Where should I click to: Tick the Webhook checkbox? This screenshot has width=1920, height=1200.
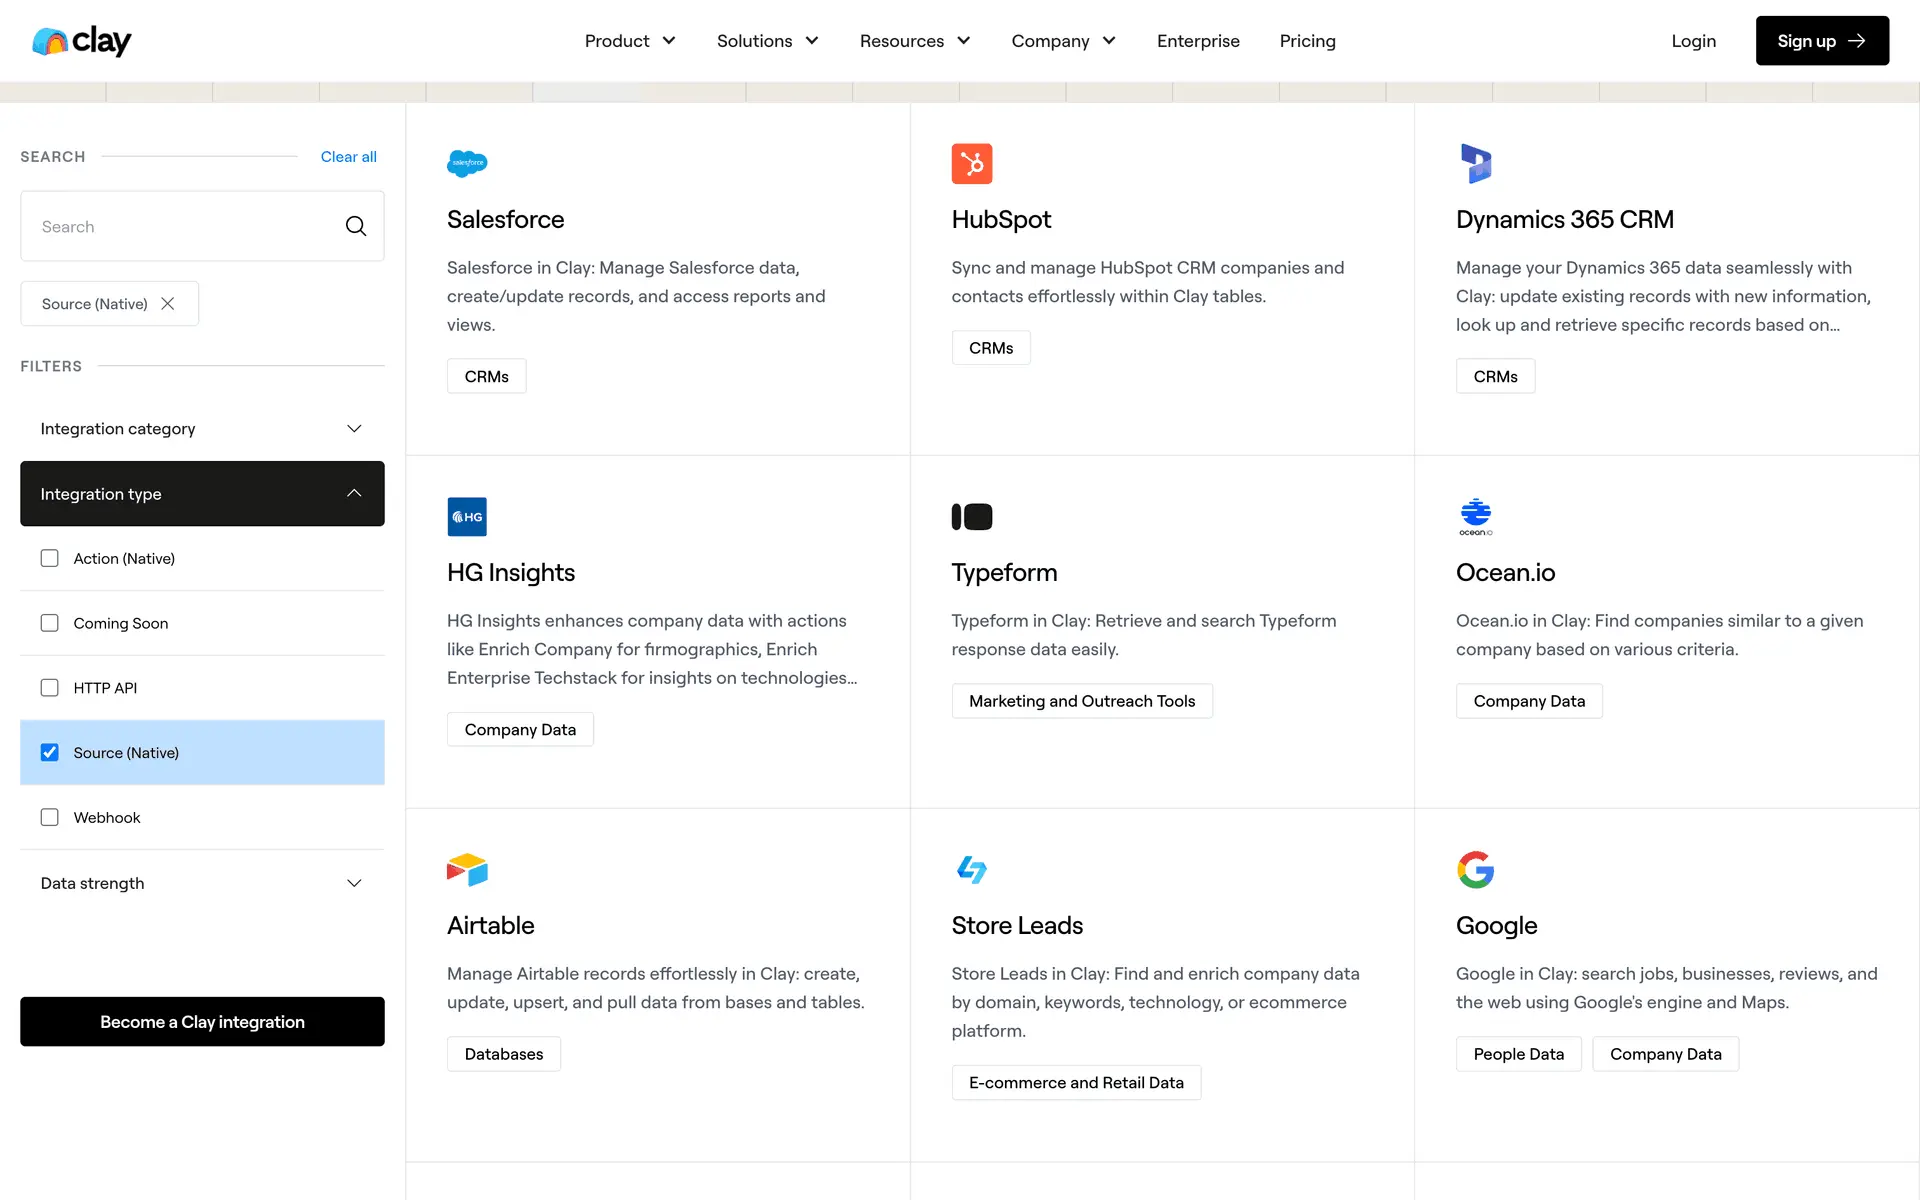(x=50, y=817)
